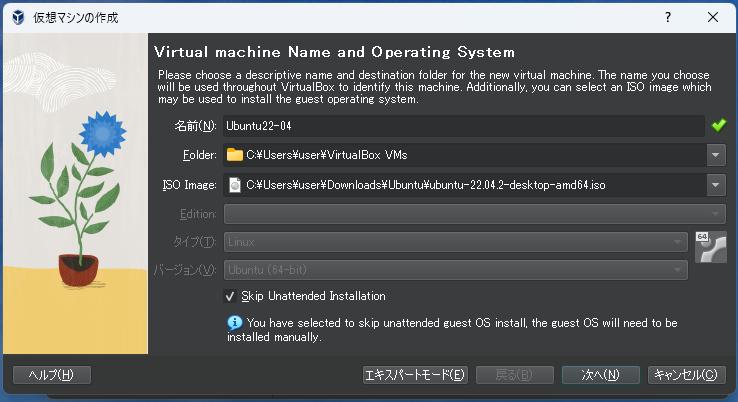
Task: Click the ヘルプ(H) button
Action: [x=52, y=375]
